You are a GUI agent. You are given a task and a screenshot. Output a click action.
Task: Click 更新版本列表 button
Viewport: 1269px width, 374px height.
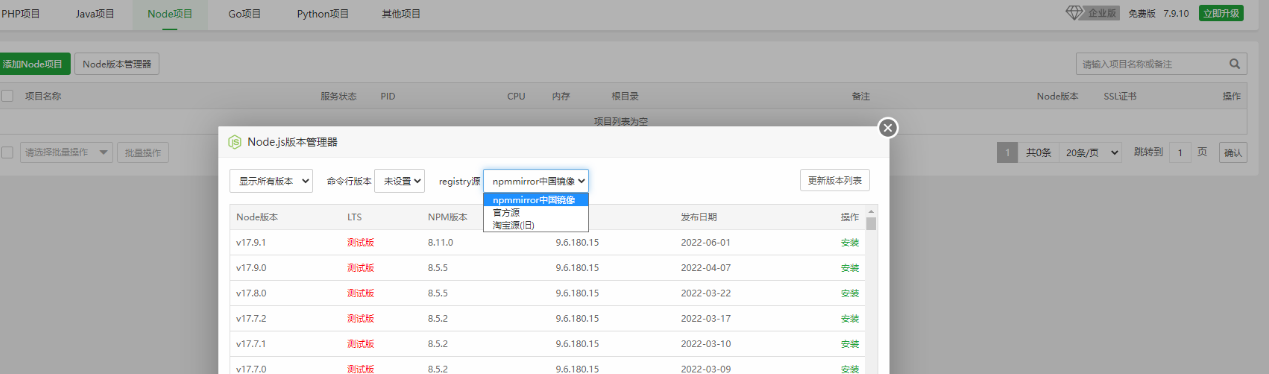coord(835,181)
